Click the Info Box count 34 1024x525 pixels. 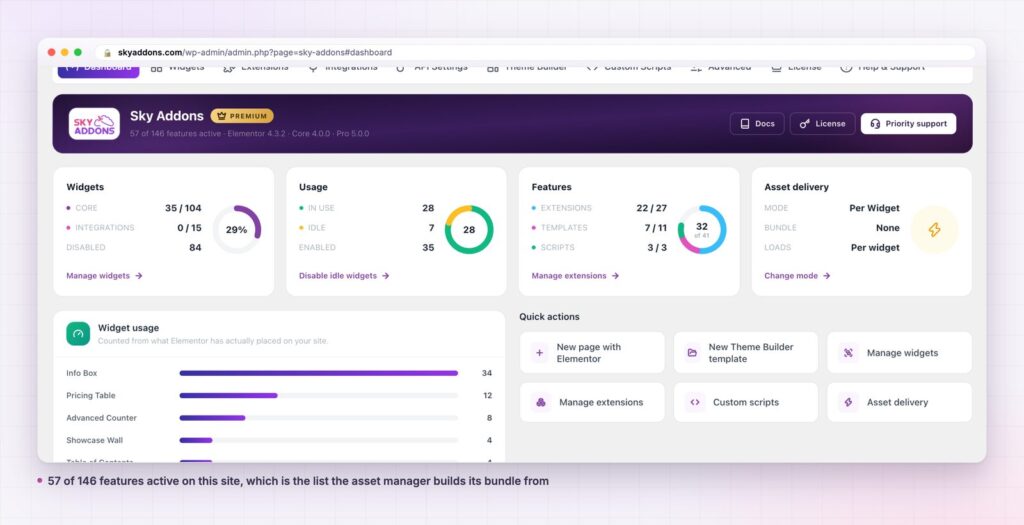[x=487, y=373]
